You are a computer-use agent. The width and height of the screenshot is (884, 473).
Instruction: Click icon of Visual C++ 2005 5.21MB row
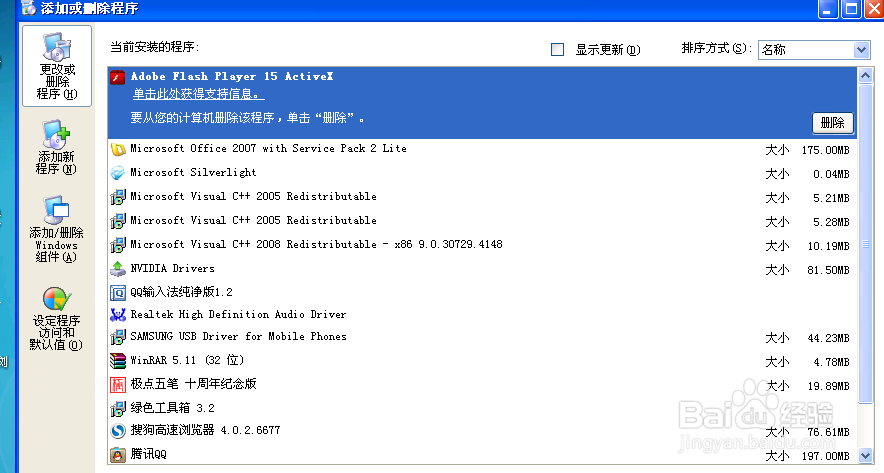click(118, 197)
